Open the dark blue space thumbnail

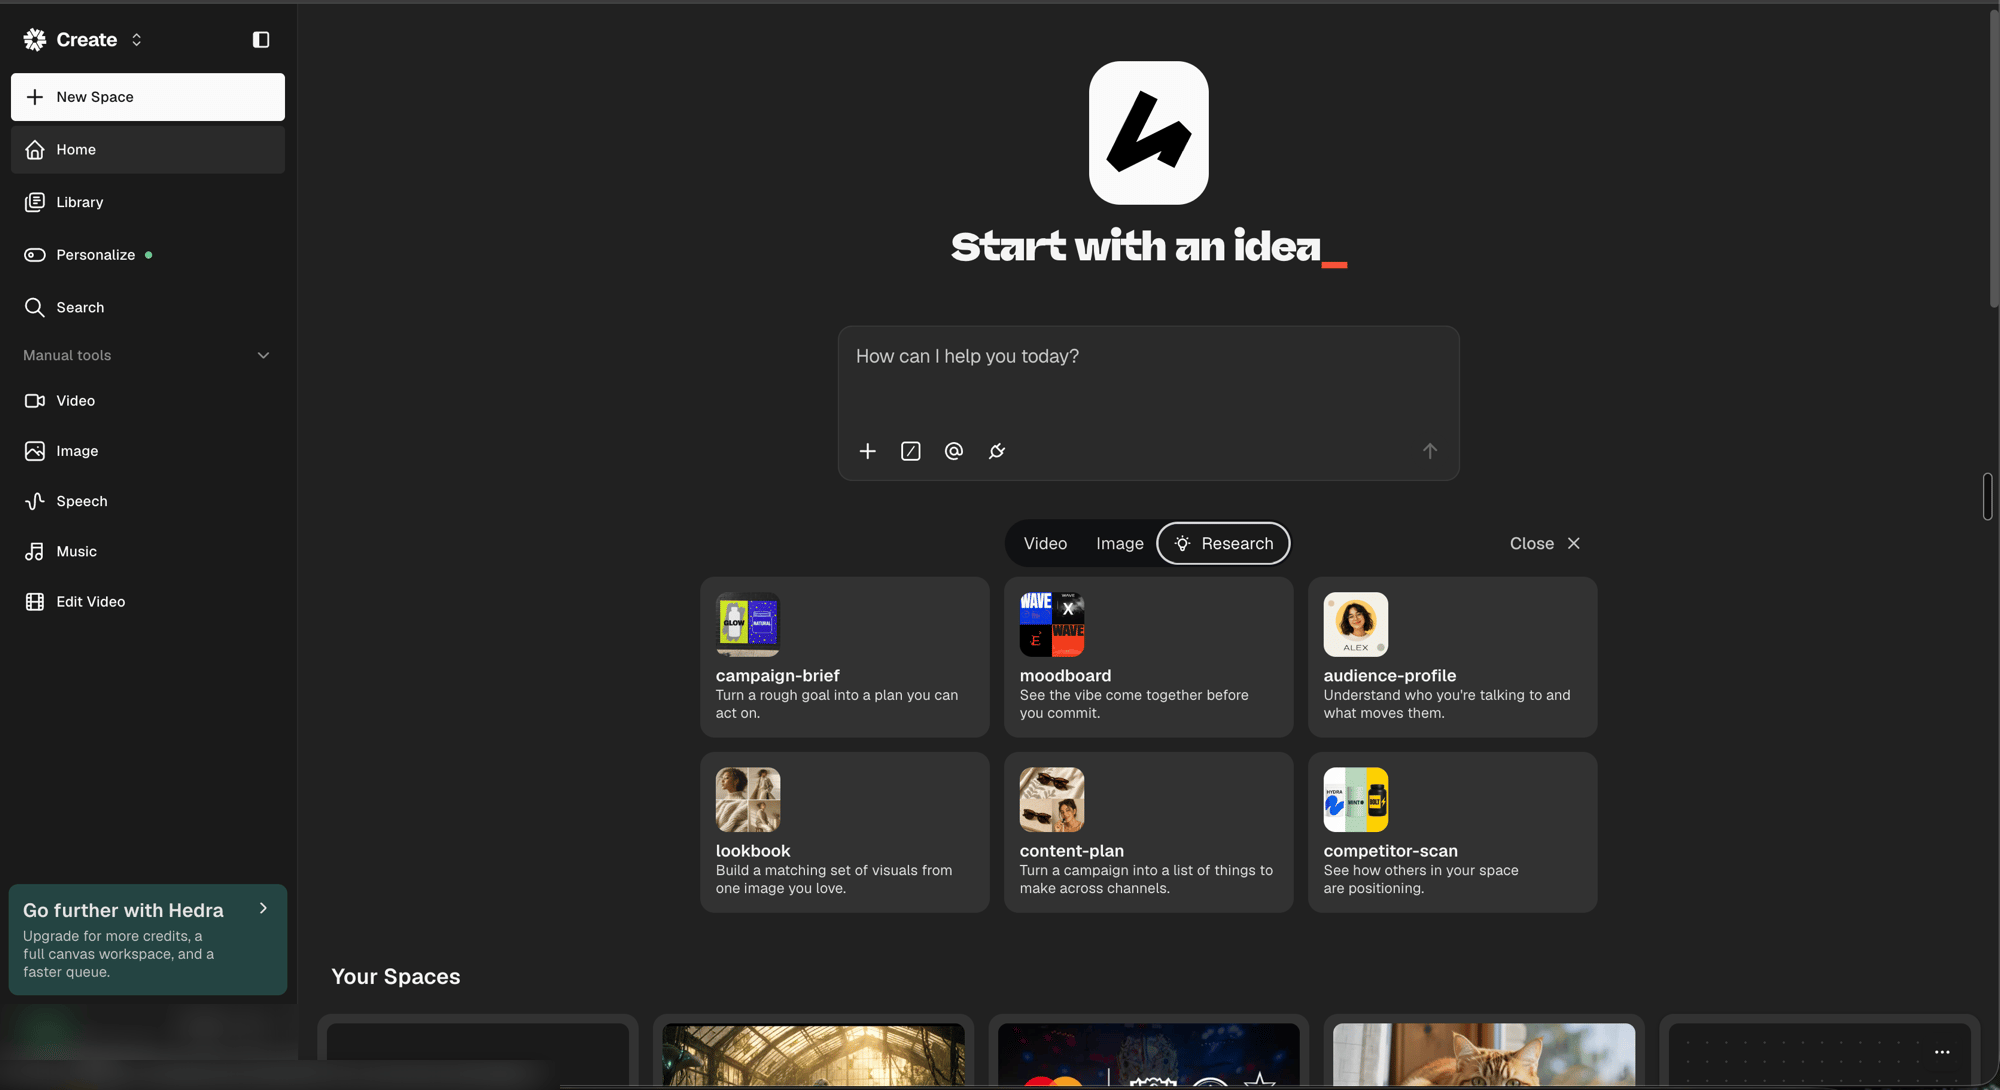click(x=1148, y=1054)
